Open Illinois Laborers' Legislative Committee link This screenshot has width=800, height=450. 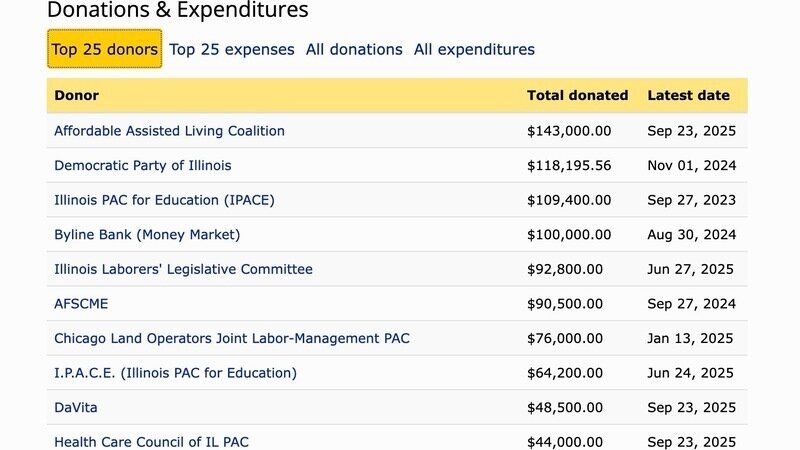[x=183, y=269]
